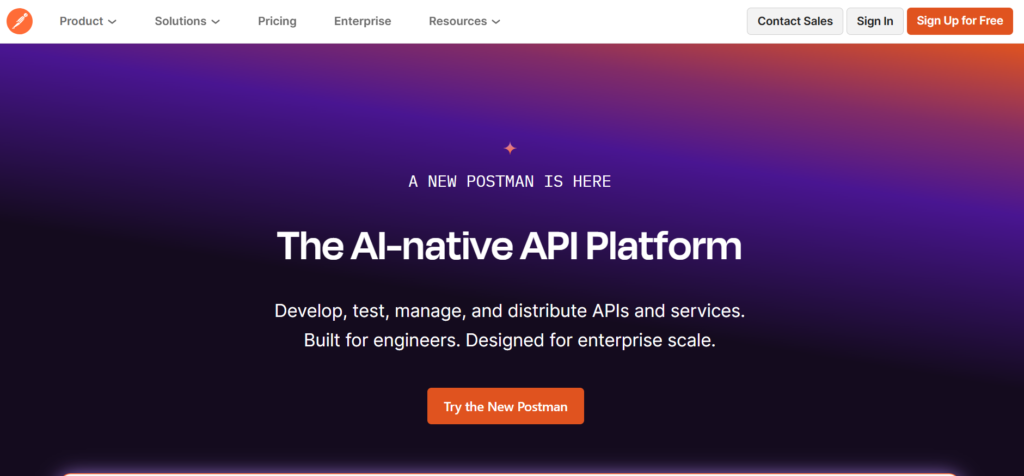This screenshot has height=476, width=1024.
Task: Click the product preview panel at page bottom
Action: click(510, 472)
